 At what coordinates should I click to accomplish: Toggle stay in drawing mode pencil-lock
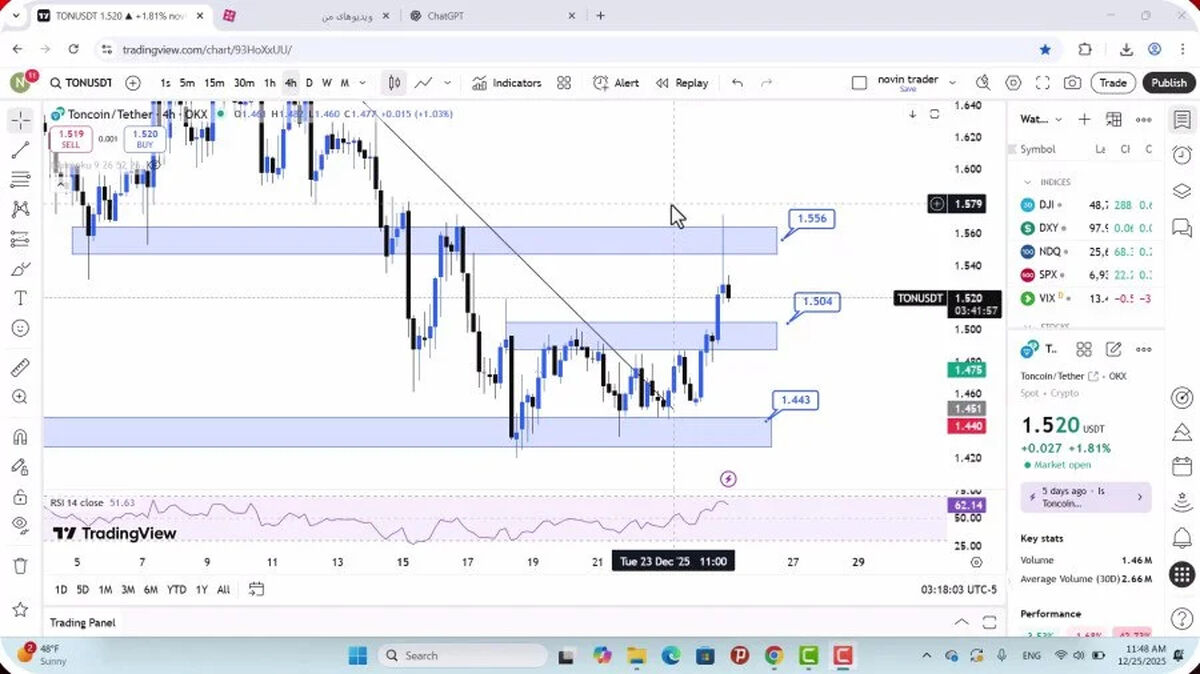pyautogui.click(x=20, y=466)
